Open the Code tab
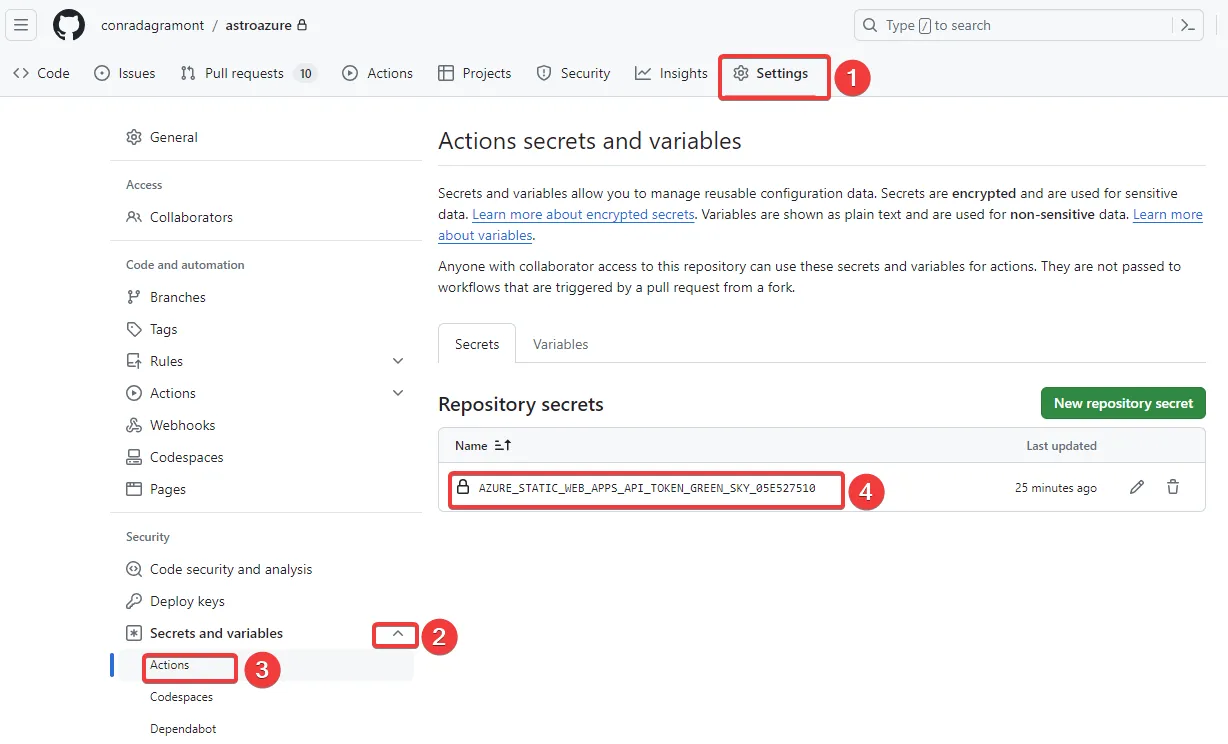 pos(41,73)
